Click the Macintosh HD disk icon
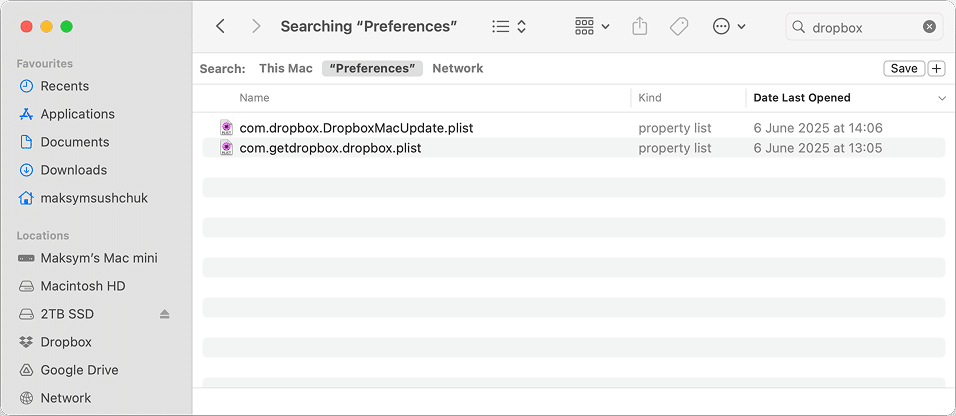The width and height of the screenshot is (956, 416). click(x=26, y=286)
